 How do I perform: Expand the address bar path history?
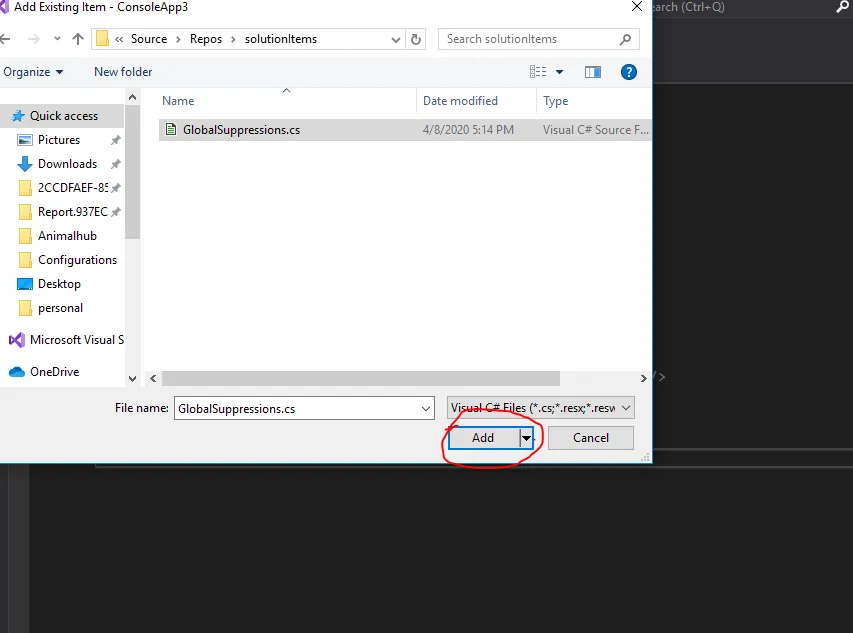point(396,40)
